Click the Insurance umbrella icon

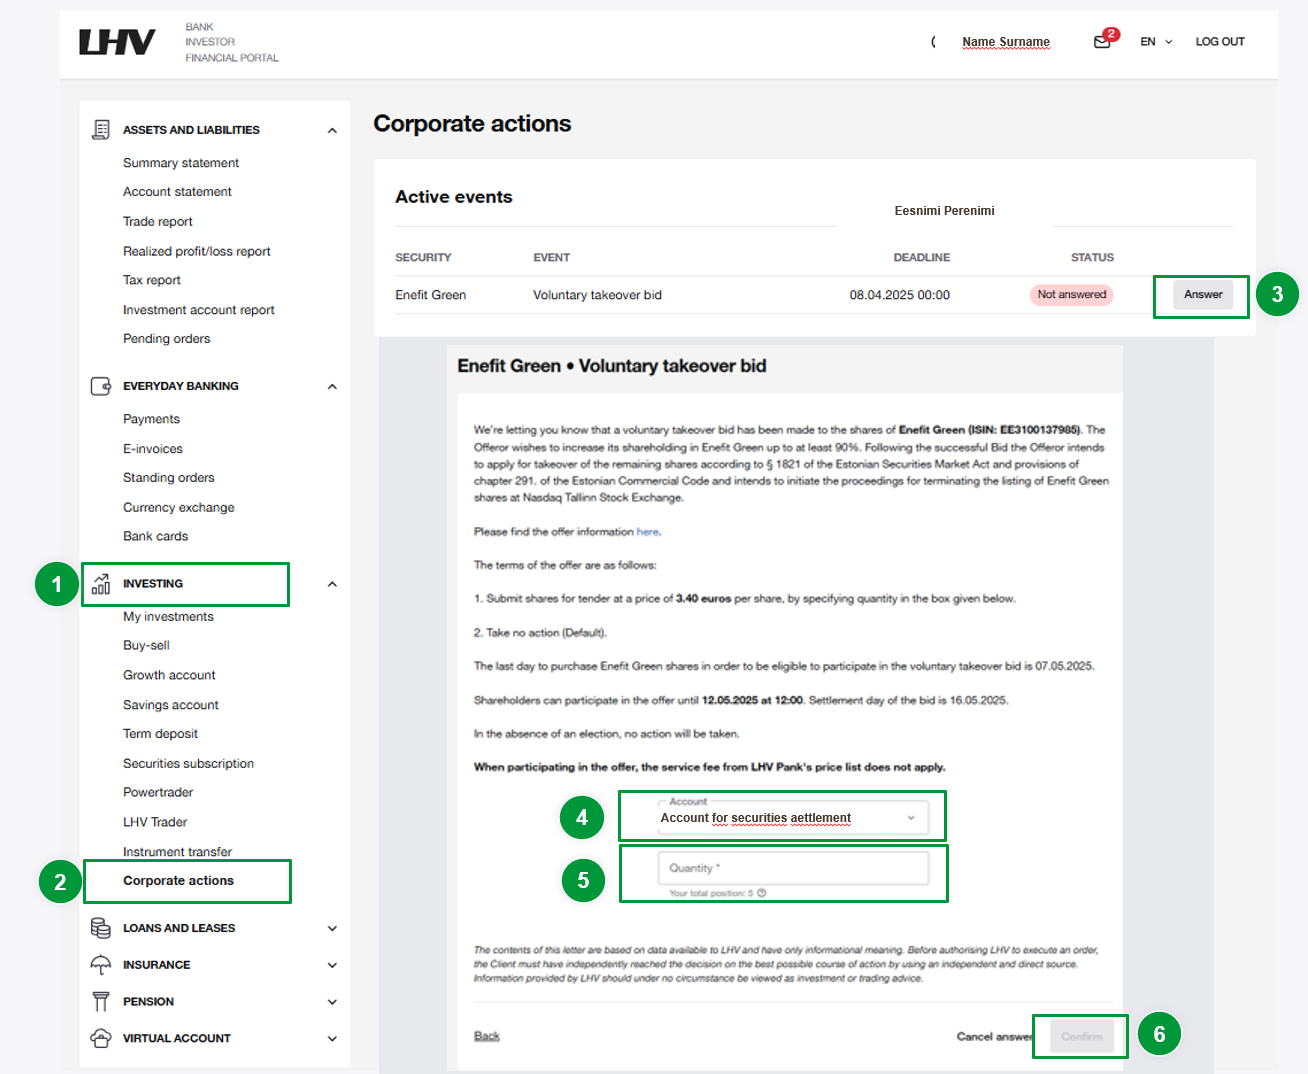(101, 965)
